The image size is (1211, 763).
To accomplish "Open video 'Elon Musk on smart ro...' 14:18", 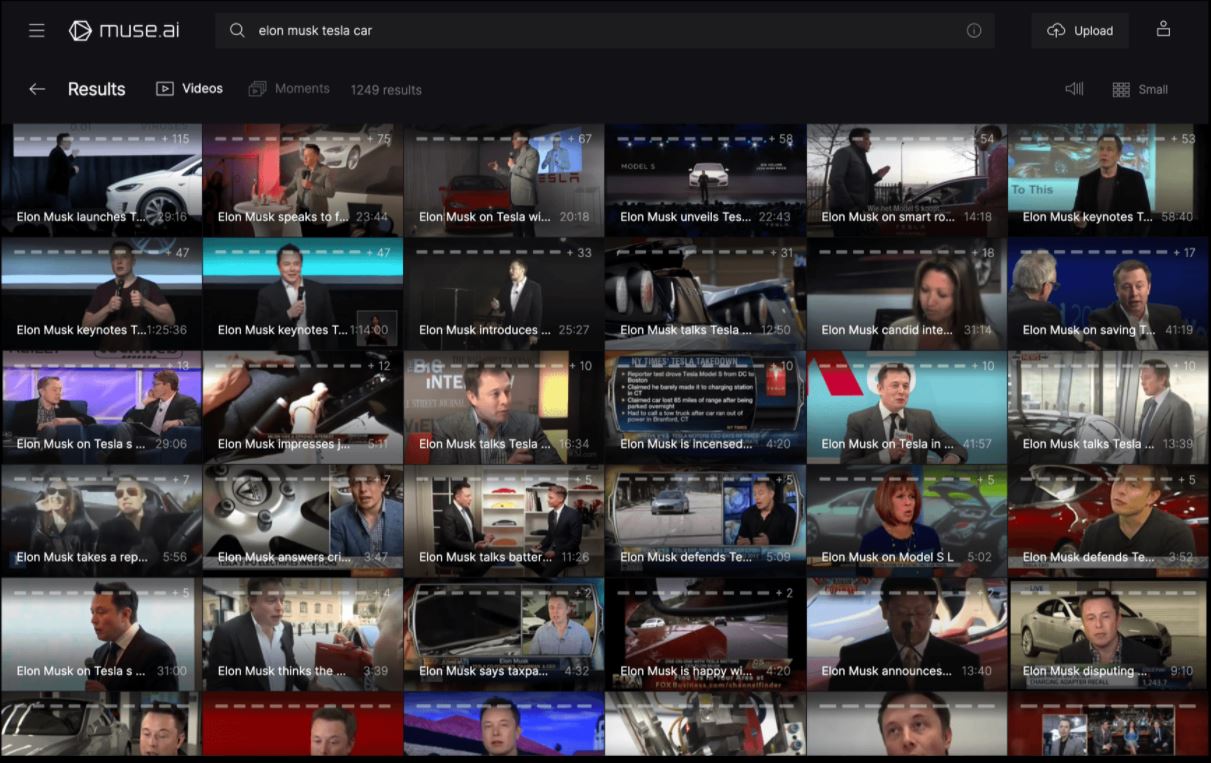I will tap(907, 180).
